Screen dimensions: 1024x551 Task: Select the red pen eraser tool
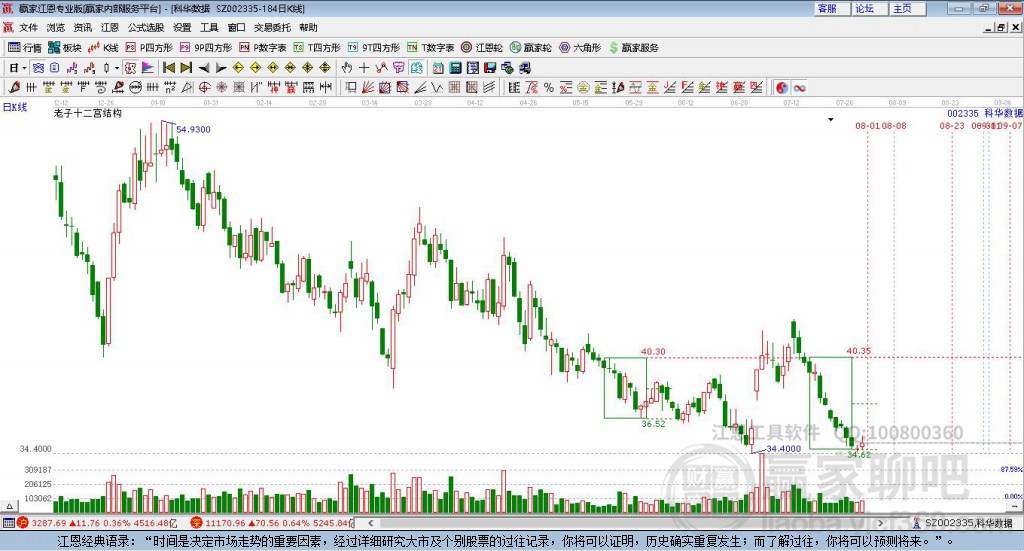click(14, 87)
